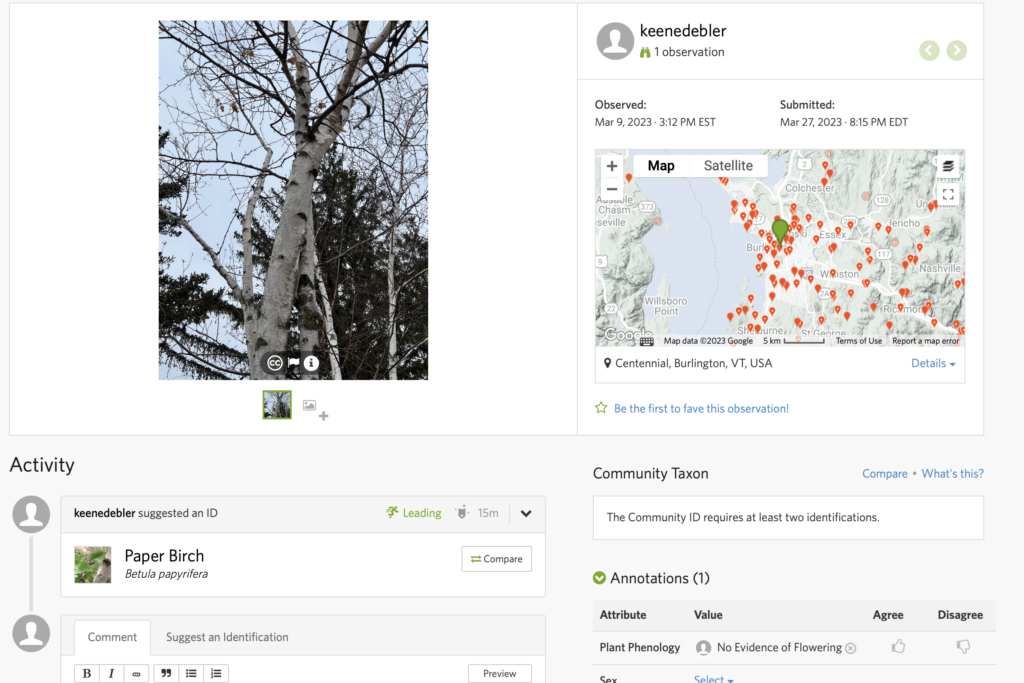Click the Creative Commons license icon on photo
This screenshot has width=1024, height=683.
pos(274,363)
